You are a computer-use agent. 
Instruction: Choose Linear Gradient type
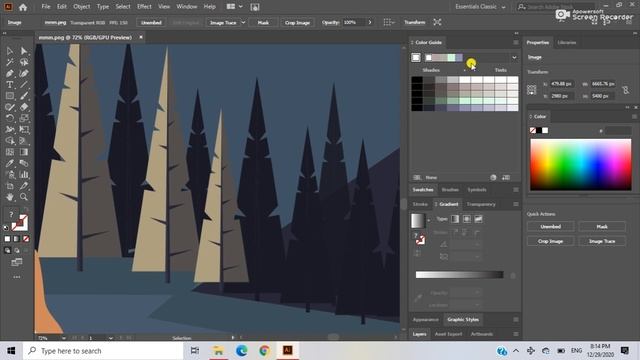(455, 219)
